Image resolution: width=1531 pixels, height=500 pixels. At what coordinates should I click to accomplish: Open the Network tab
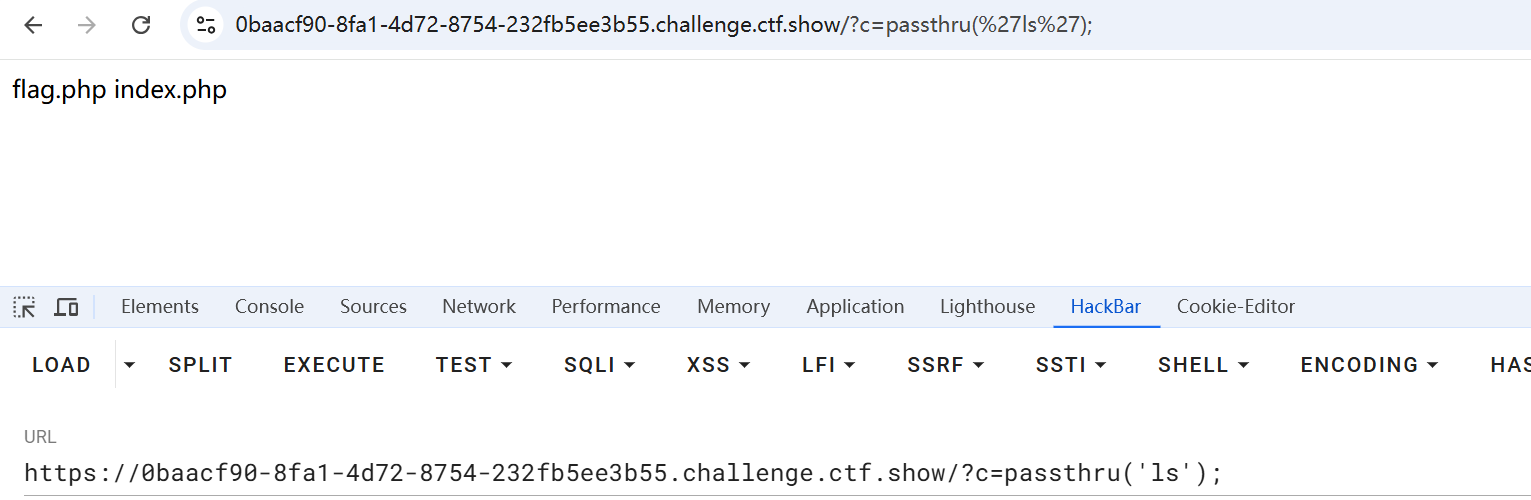click(479, 307)
